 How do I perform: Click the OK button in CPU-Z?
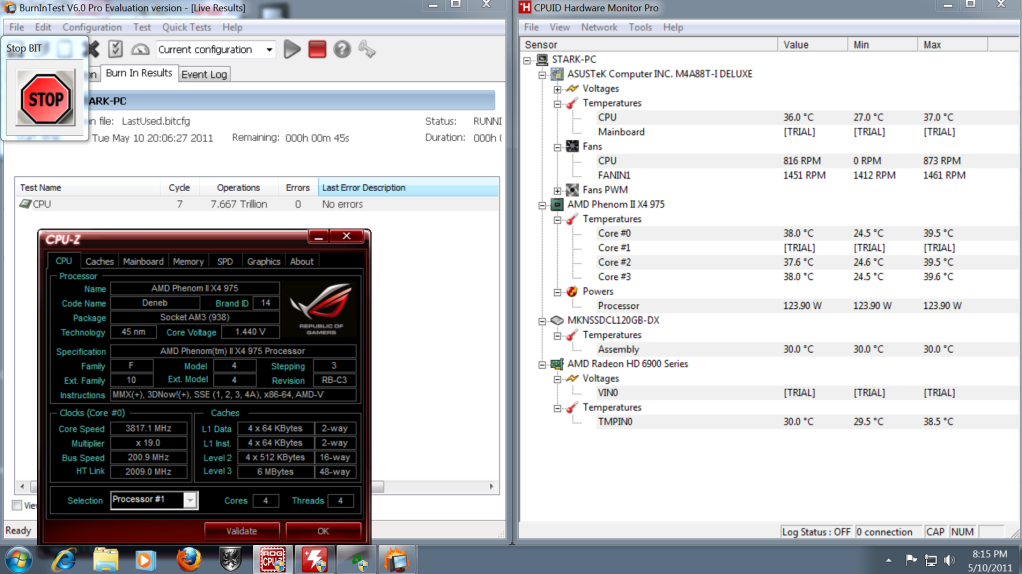click(323, 531)
